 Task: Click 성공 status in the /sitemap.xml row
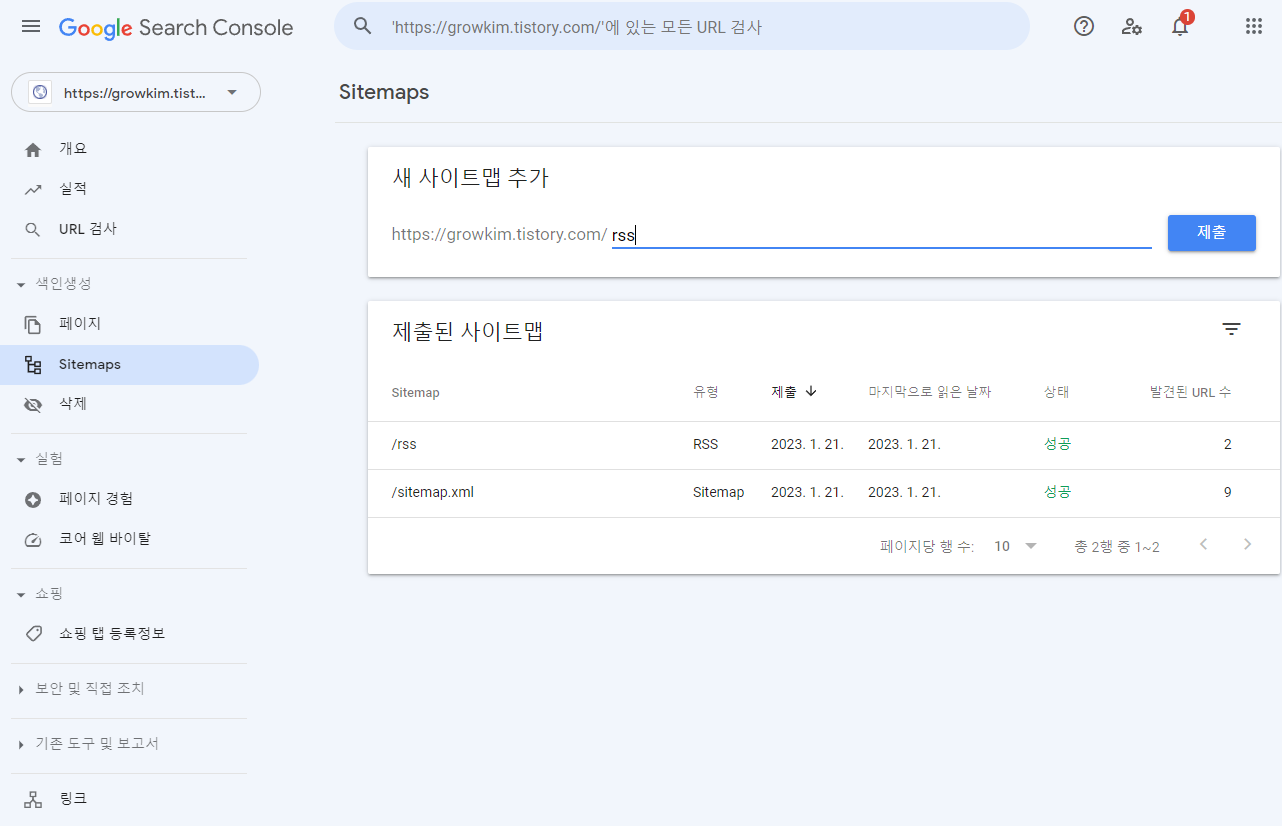click(1057, 492)
